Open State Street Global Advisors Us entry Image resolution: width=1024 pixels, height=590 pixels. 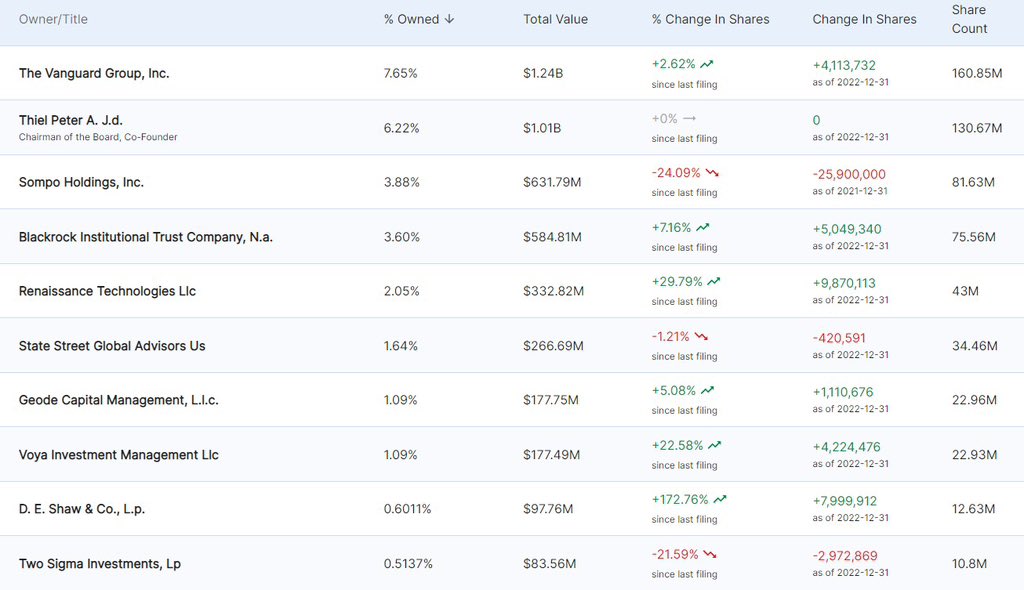[x=112, y=346]
